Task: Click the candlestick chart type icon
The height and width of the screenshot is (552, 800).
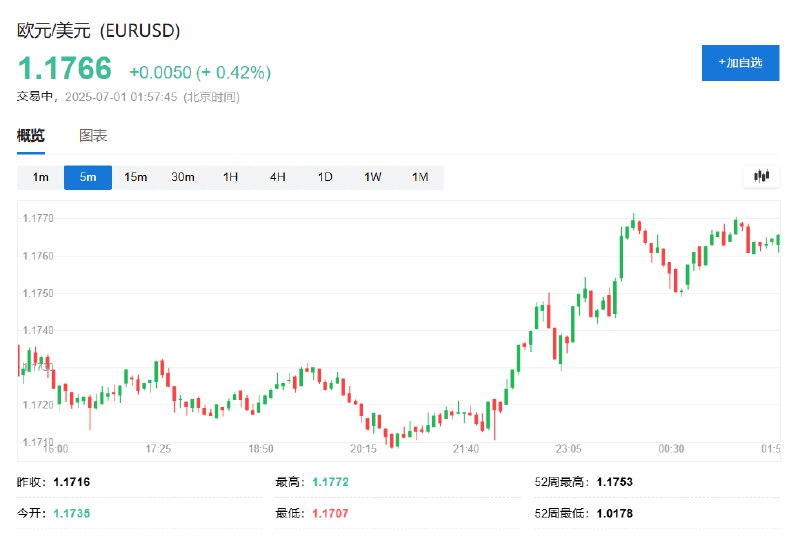Action: click(x=761, y=177)
